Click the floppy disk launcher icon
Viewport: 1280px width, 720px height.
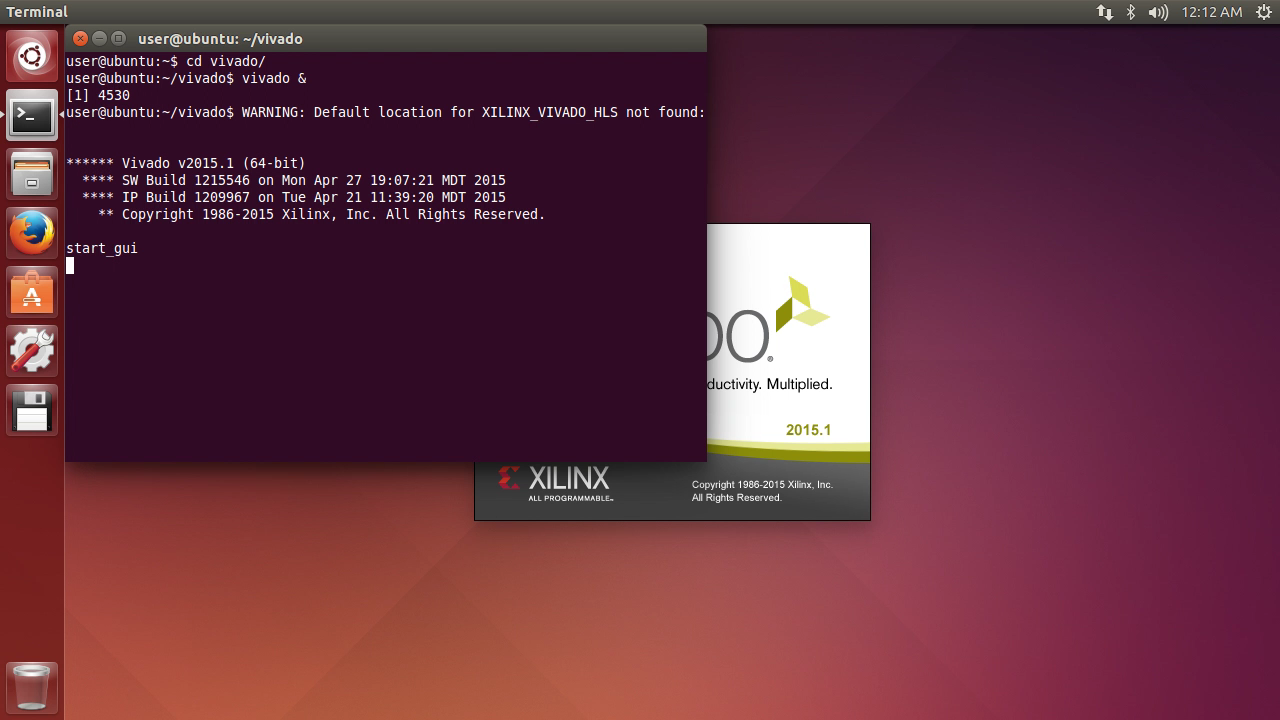click(x=31, y=410)
